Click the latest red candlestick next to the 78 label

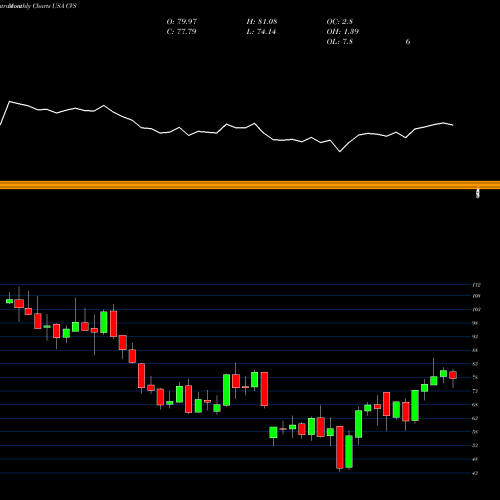coord(453,375)
